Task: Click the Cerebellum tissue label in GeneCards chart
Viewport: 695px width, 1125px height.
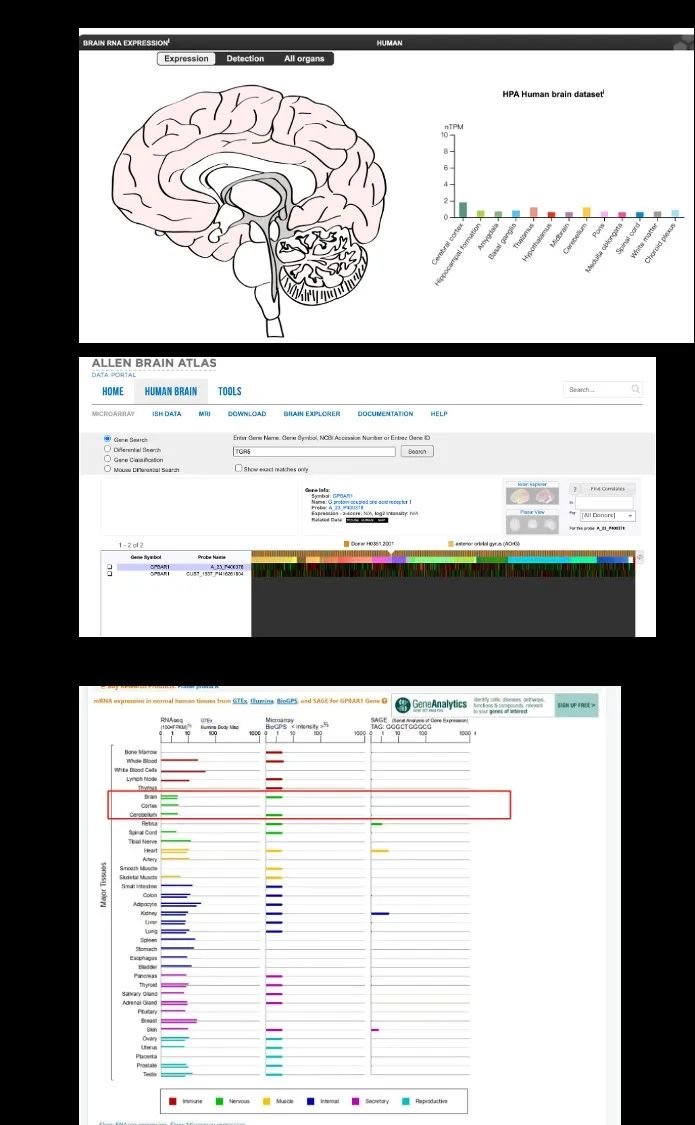Action: [x=143, y=815]
